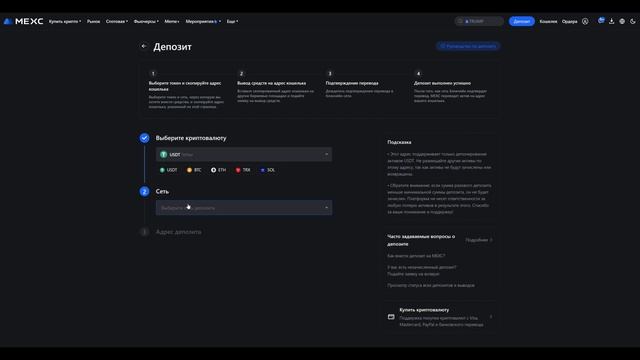640x360 pixels.
Task: Select the TRX quick-pick chip
Action: pos(243,170)
